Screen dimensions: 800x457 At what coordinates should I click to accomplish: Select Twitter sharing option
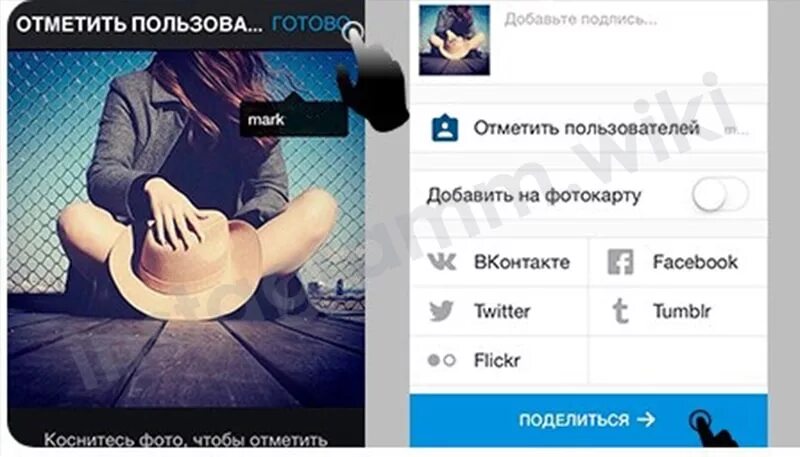click(x=499, y=311)
